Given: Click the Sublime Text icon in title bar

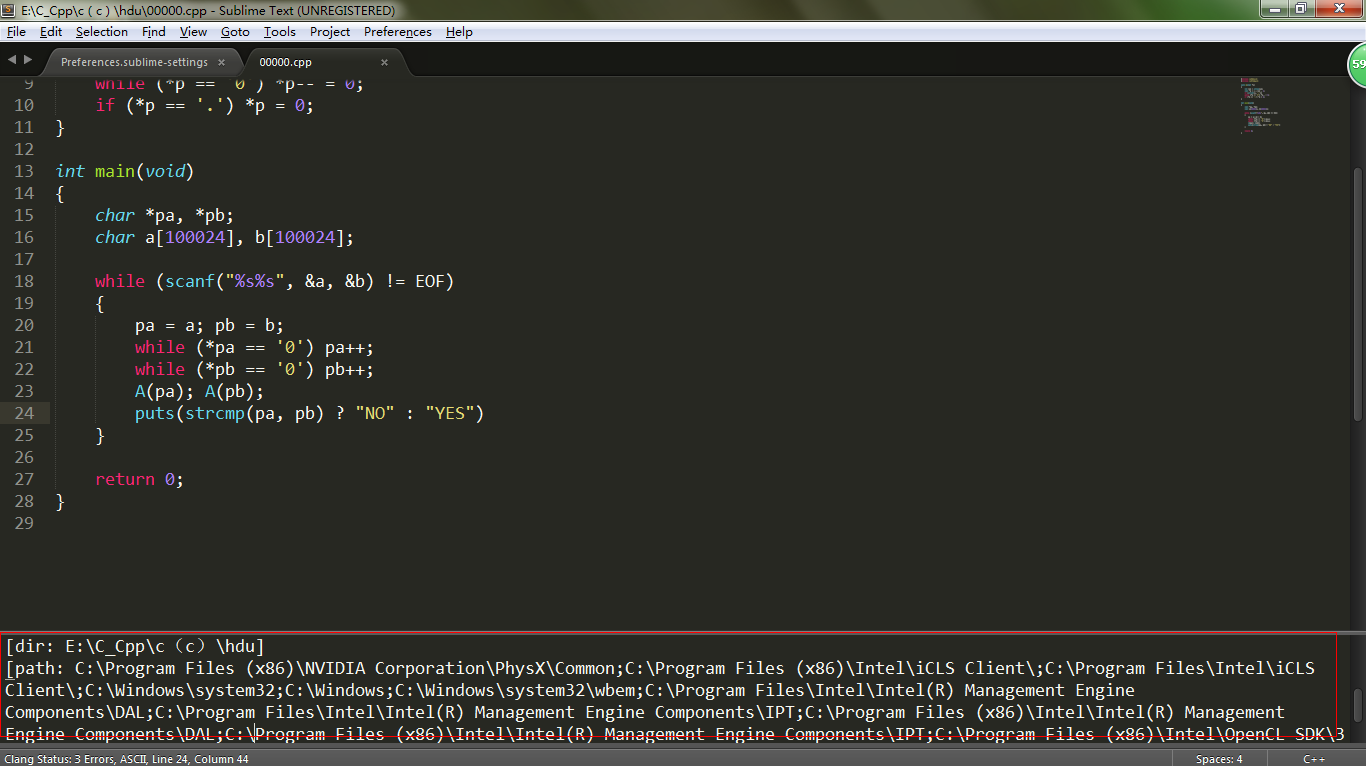Looking at the screenshot, I should pos(10,10).
